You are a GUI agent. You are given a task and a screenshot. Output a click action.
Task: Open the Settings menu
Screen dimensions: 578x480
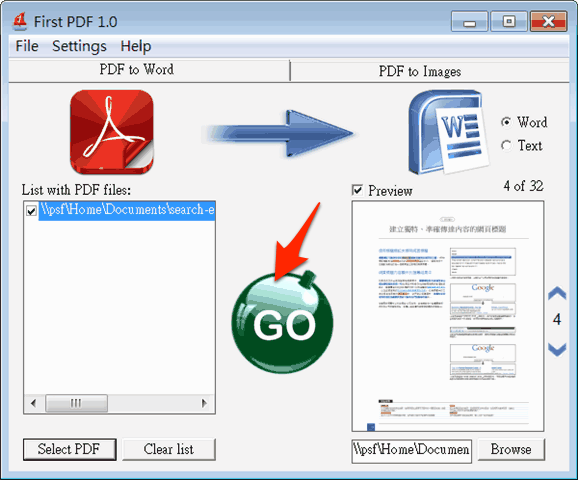pyautogui.click(x=79, y=46)
